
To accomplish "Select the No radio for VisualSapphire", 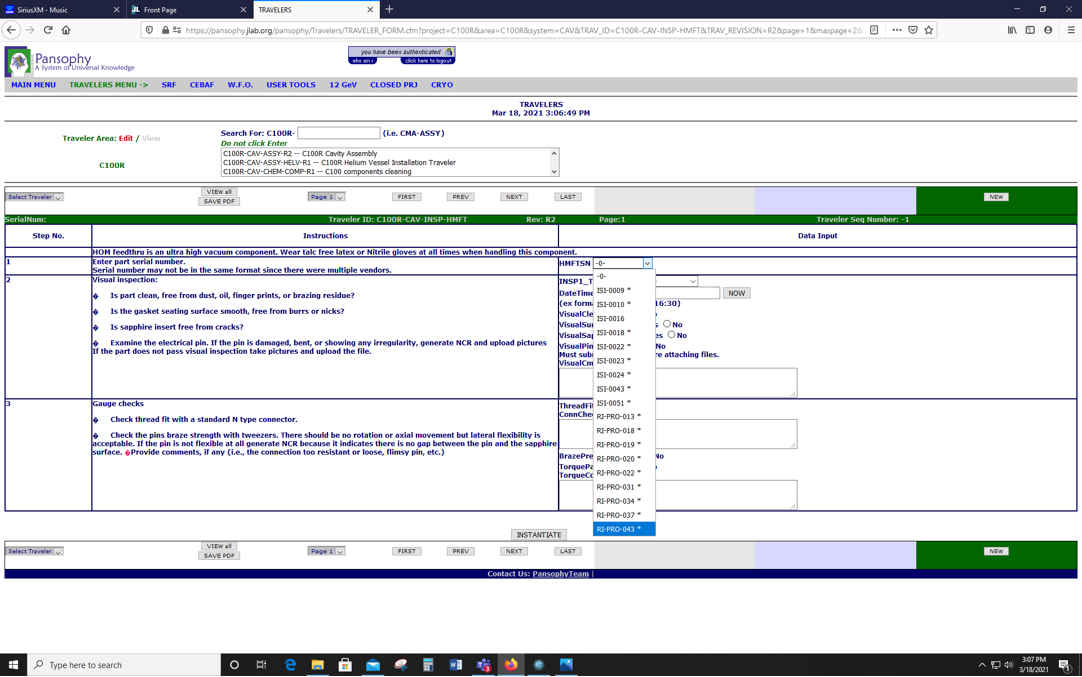I will pyautogui.click(x=671, y=335).
